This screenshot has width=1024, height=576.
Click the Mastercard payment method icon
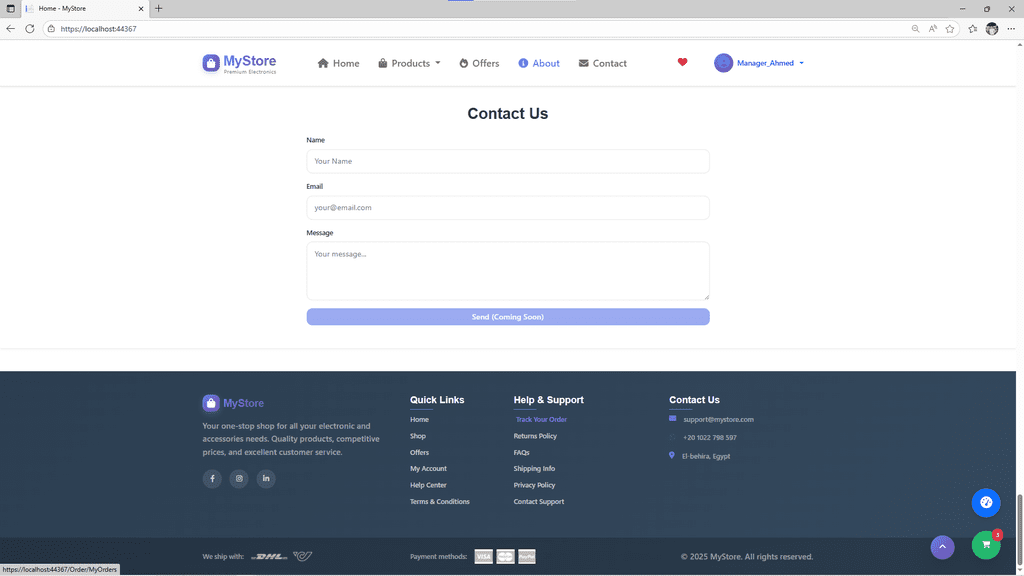[505, 556]
